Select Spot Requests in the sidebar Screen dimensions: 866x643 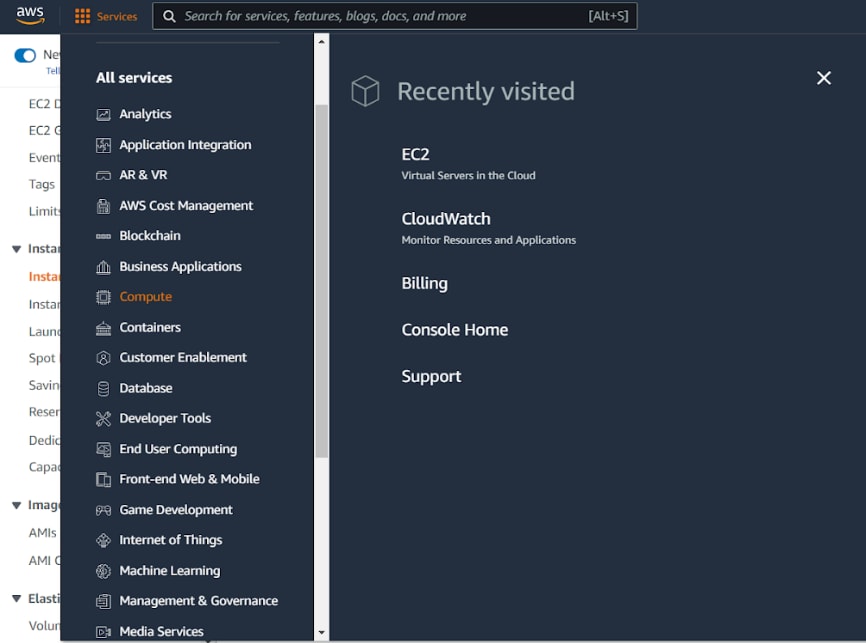pos(43,359)
